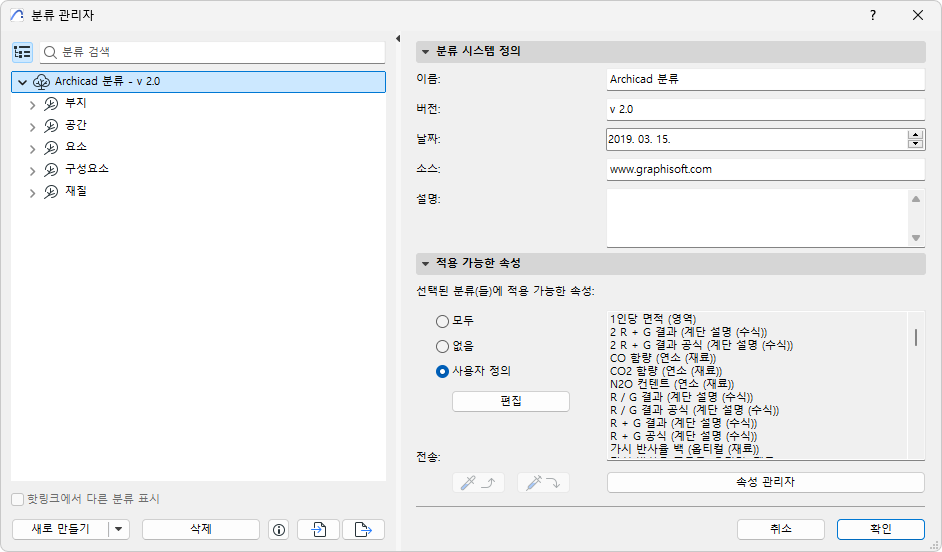Image resolution: width=942 pixels, height=552 pixels.
Task: Decrease the date with the down stepper
Action: [916, 144]
